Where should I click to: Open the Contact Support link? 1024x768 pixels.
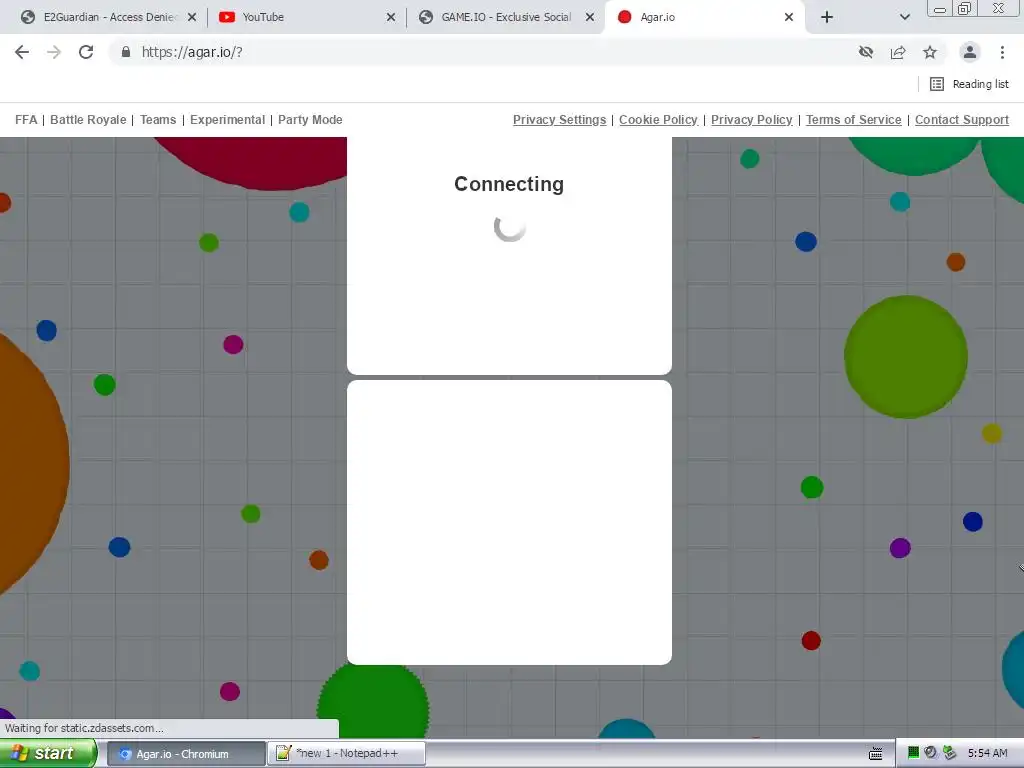[x=962, y=120]
